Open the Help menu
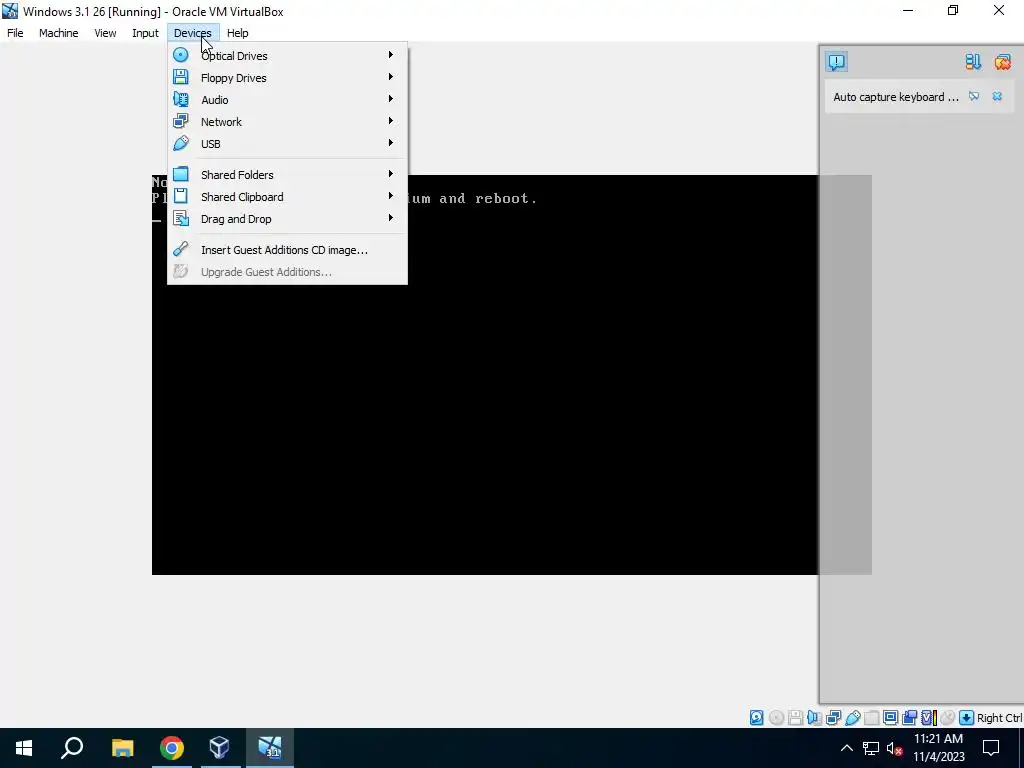This screenshot has height=768, width=1024. point(238,33)
